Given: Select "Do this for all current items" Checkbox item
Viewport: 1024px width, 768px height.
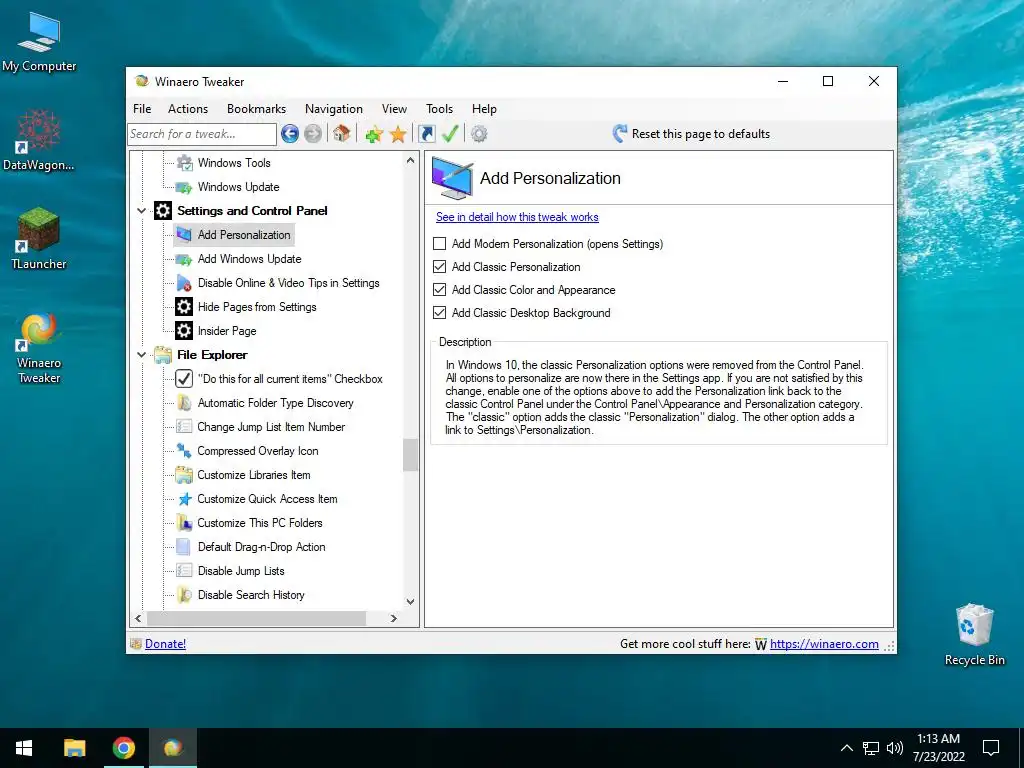Looking at the screenshot, I should click(290, 379).
